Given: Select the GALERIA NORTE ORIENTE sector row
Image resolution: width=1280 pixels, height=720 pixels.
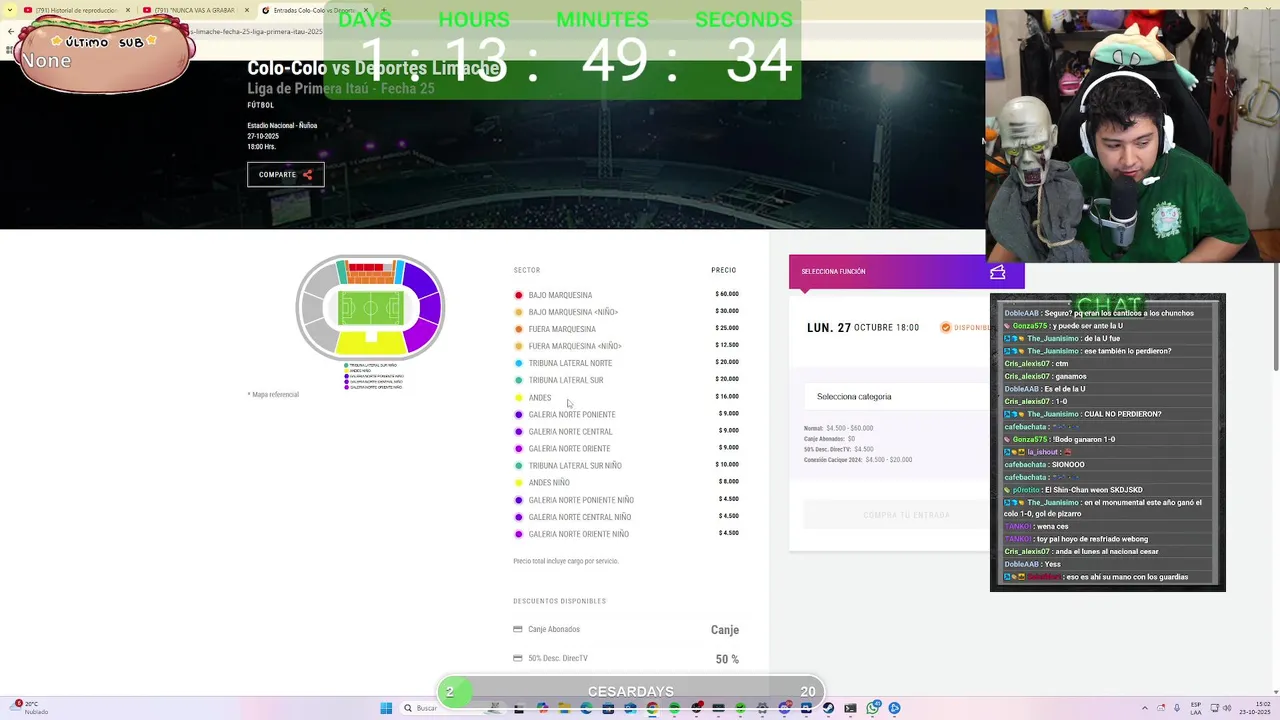Looking at the screenshot, I should coord(626,449).
